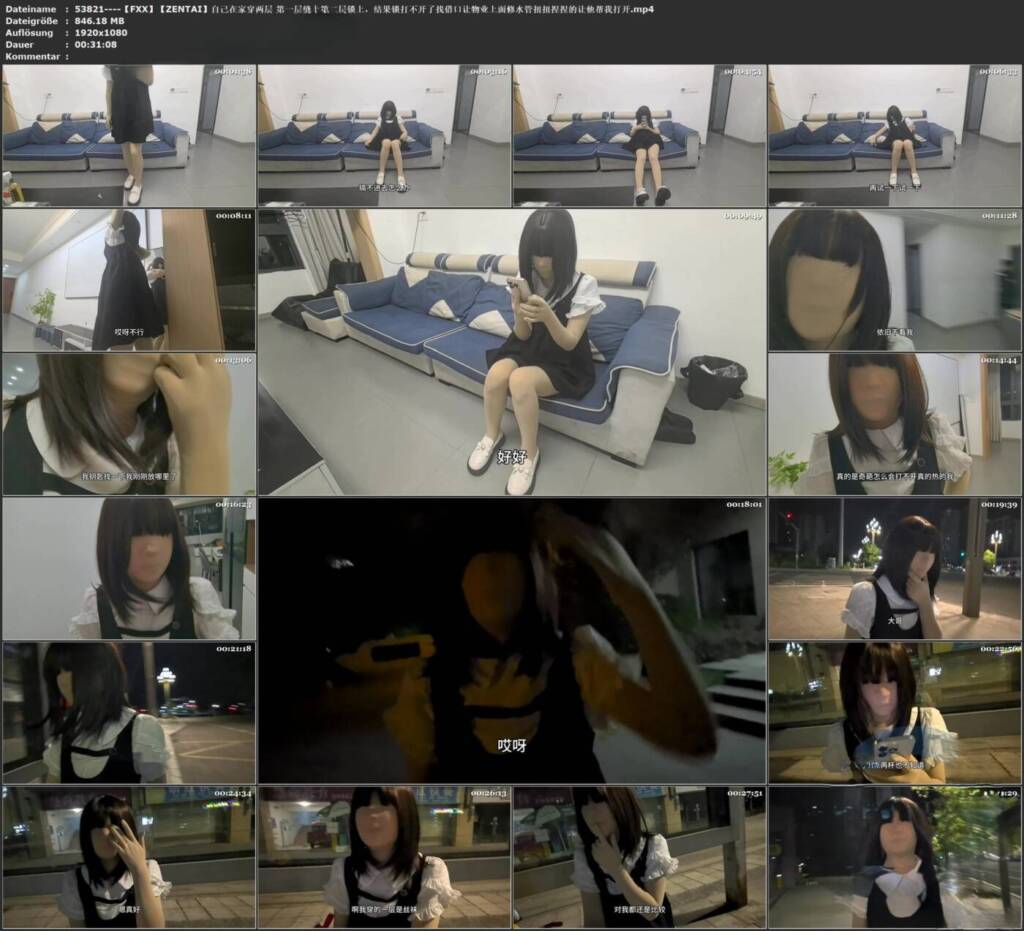Screen dimensions: 1024x931
Task: Open the thumbnail stamped 00:14:44
Action: point(895,424)
